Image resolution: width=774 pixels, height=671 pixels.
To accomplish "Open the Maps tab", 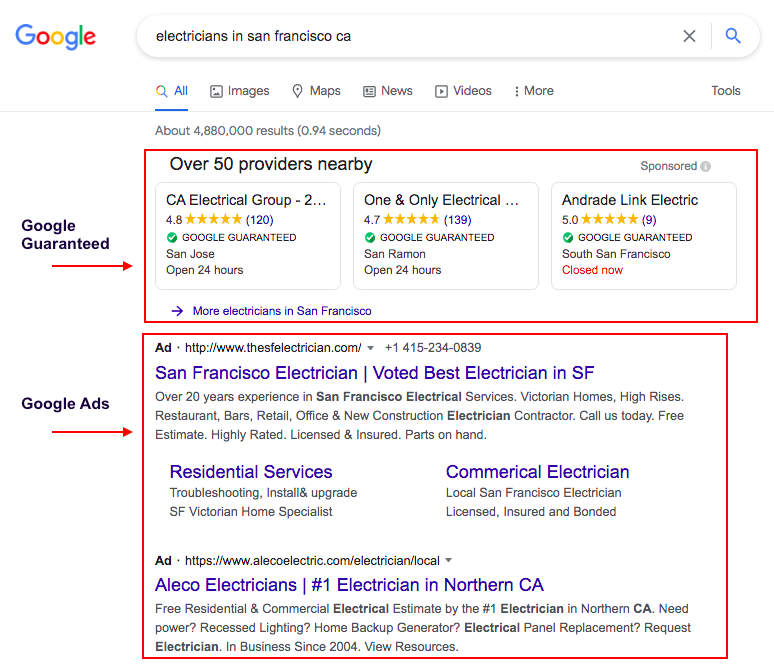I will coord(316,91).
